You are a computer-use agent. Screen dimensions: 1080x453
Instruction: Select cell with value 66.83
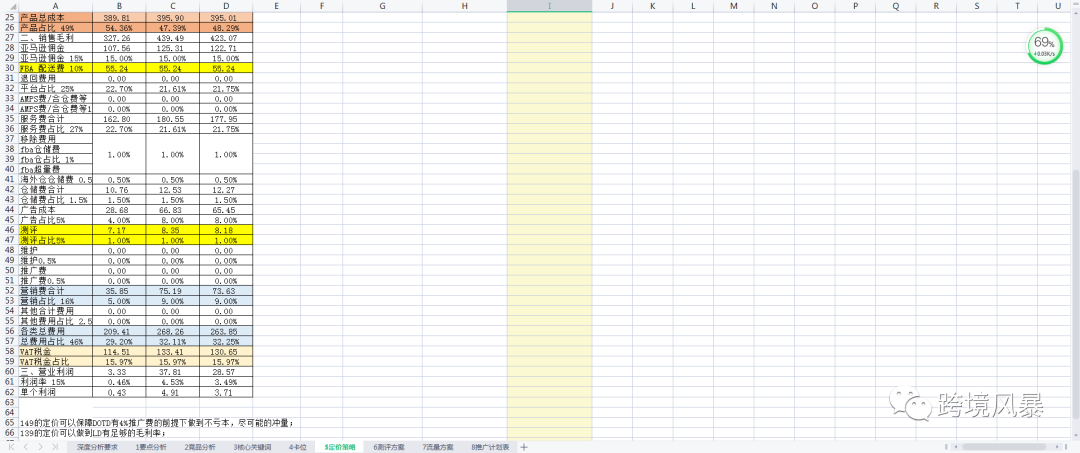click(x=173, y=209)
